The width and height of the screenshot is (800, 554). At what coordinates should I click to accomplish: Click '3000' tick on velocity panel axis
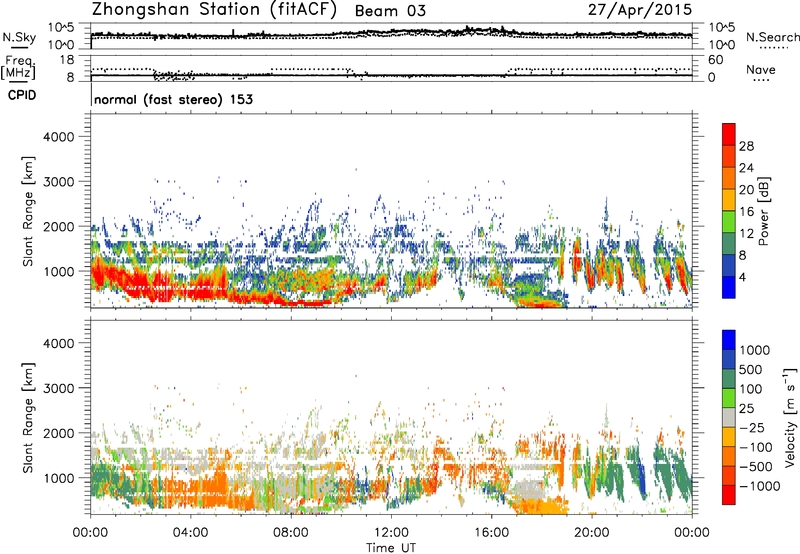tap(59, 388)
